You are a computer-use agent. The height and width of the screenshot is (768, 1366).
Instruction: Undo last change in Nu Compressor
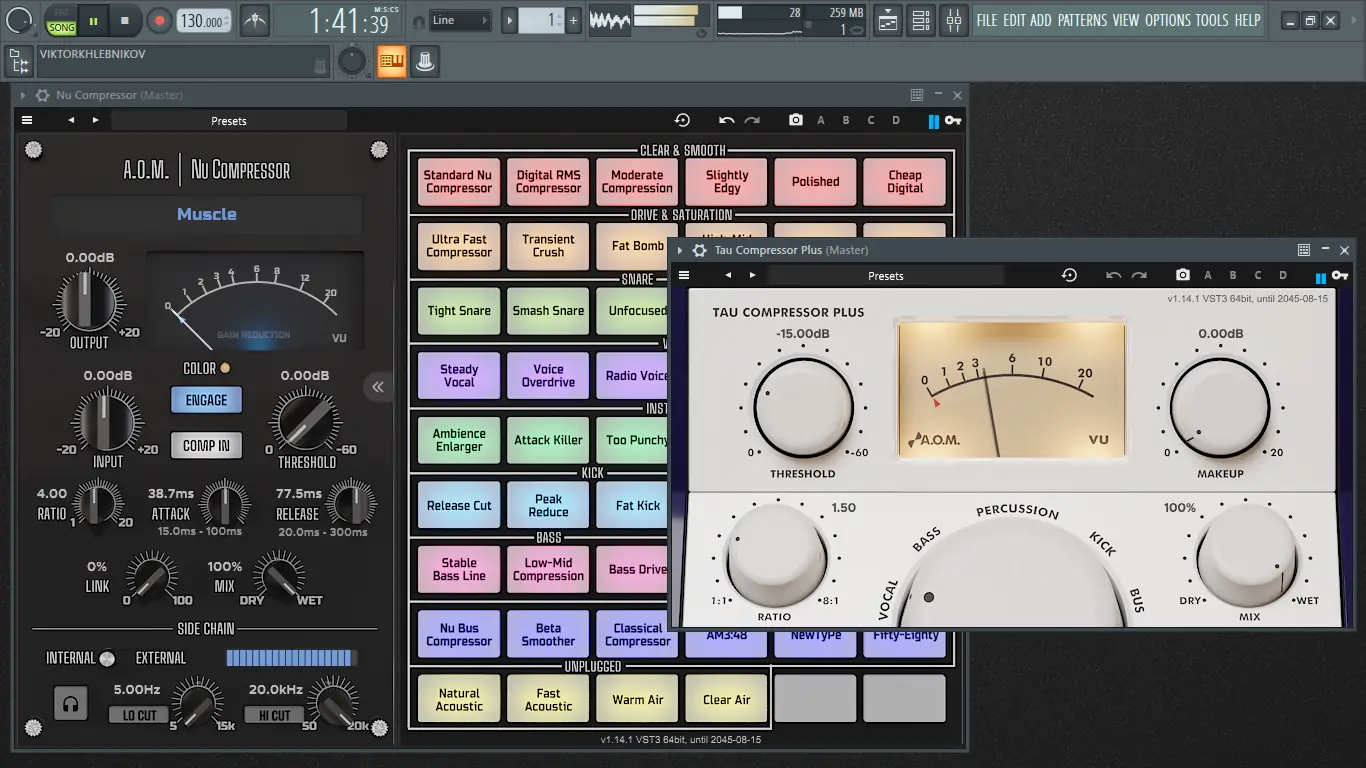(x=727, y=120)
